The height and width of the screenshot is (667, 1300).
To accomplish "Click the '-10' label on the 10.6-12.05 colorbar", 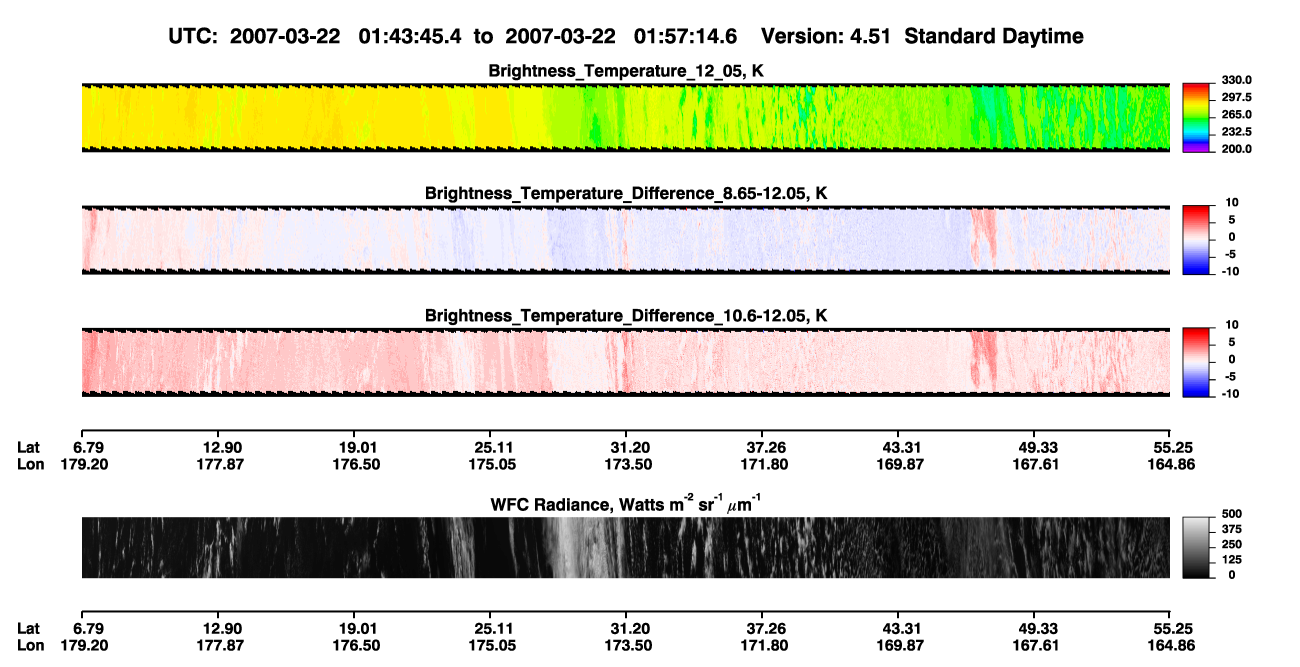I will tap(1231, 393).
